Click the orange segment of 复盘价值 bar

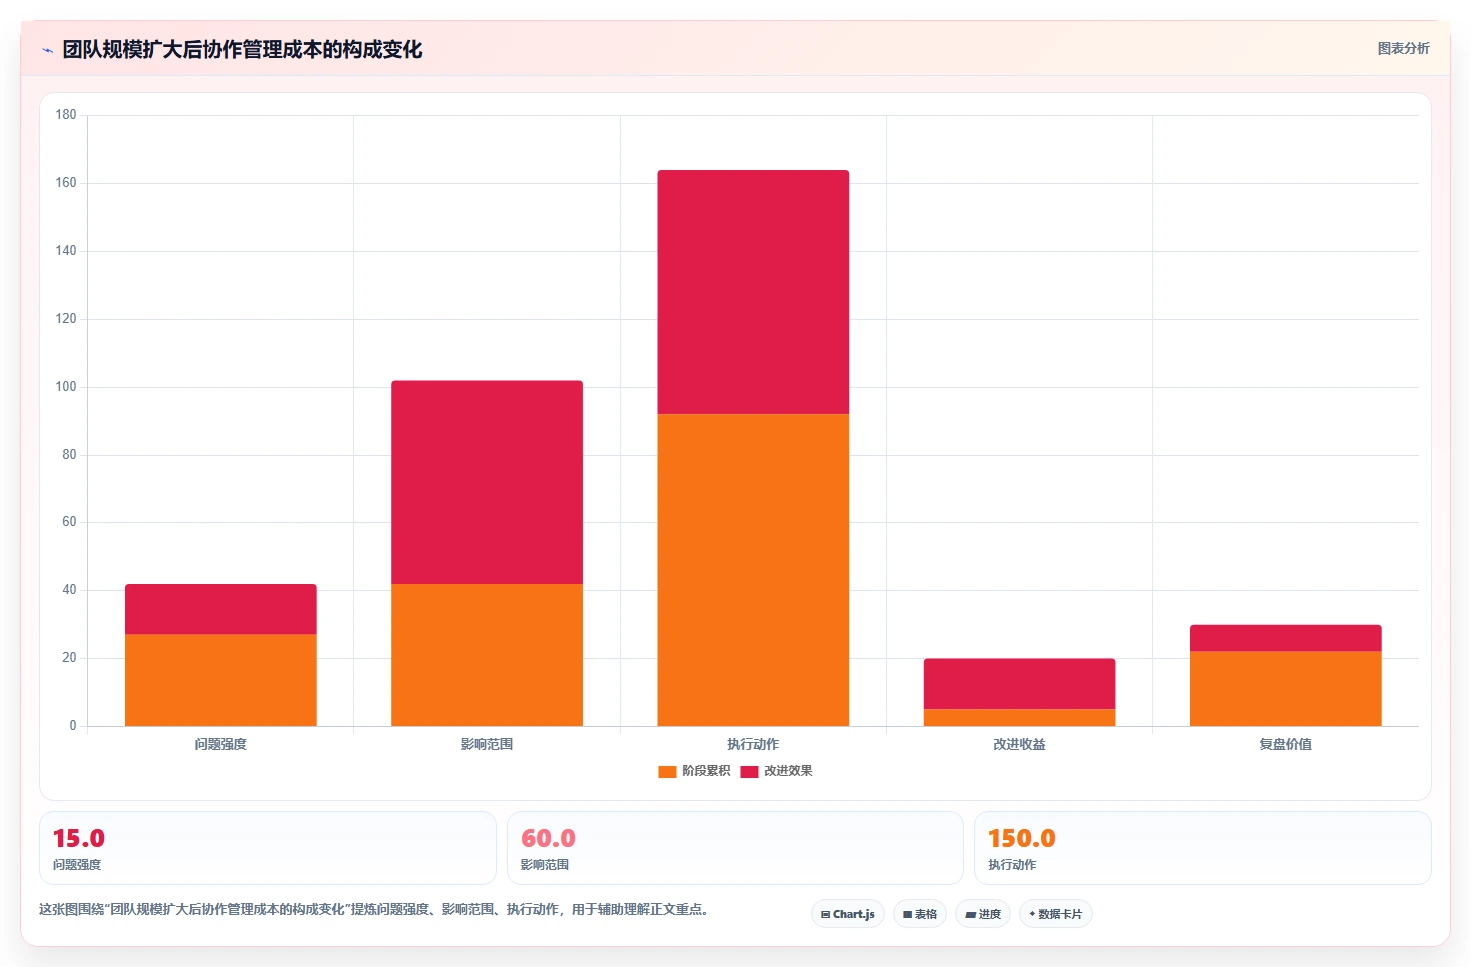point(1286,689)
